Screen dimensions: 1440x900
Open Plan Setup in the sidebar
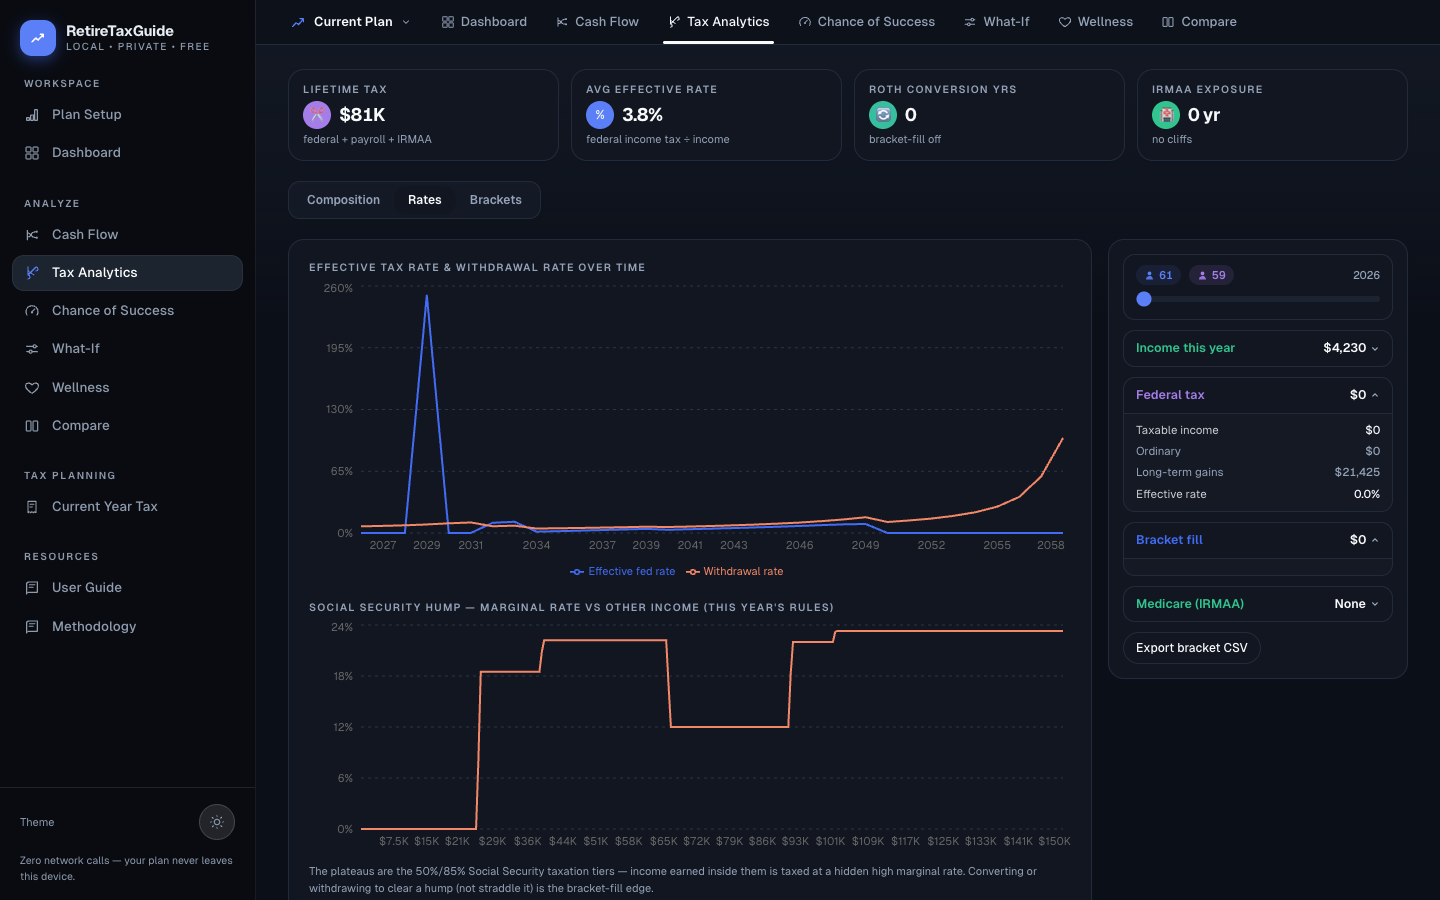click(x=127, y=115)
